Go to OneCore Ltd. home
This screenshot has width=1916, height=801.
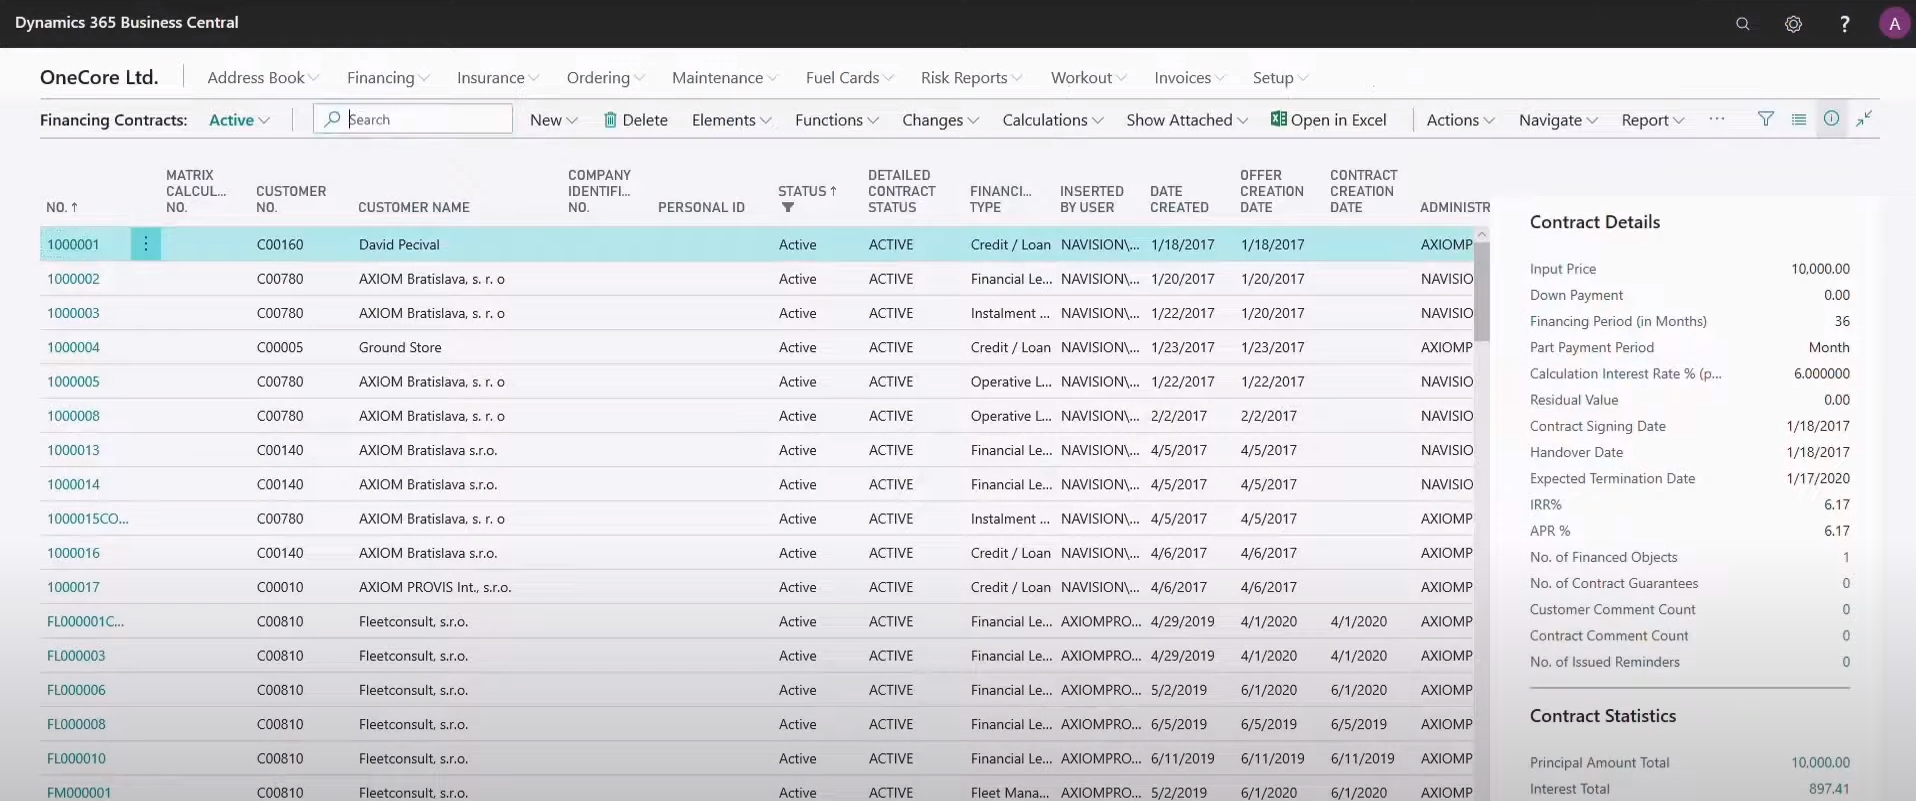pyautogui.click(x=99, y=78)
